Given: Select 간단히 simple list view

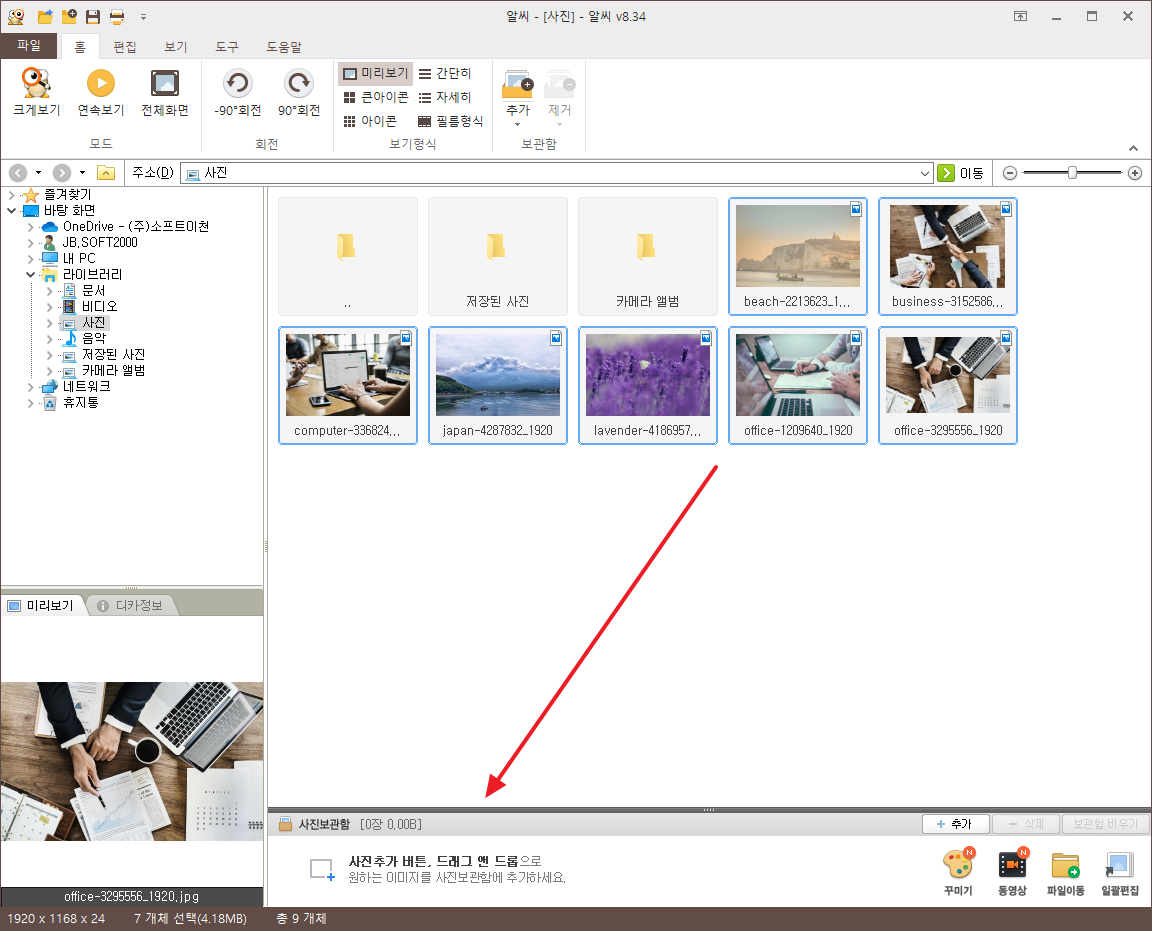Looking at the screenshot, I should pos(445,73).
